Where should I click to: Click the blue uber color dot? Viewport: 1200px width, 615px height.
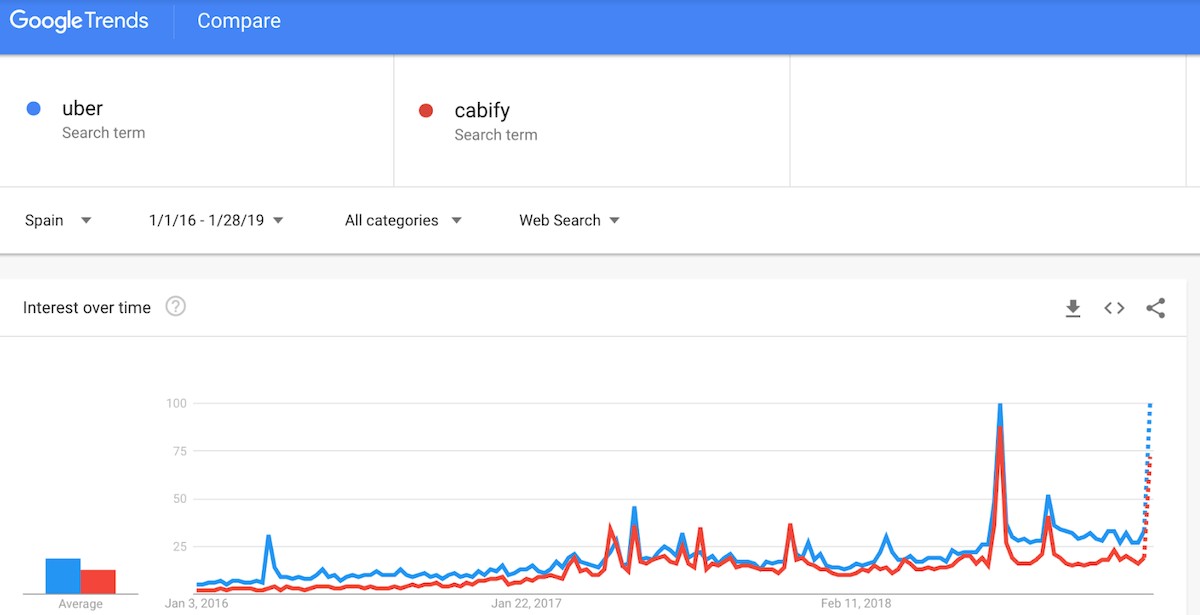(33, 109)
